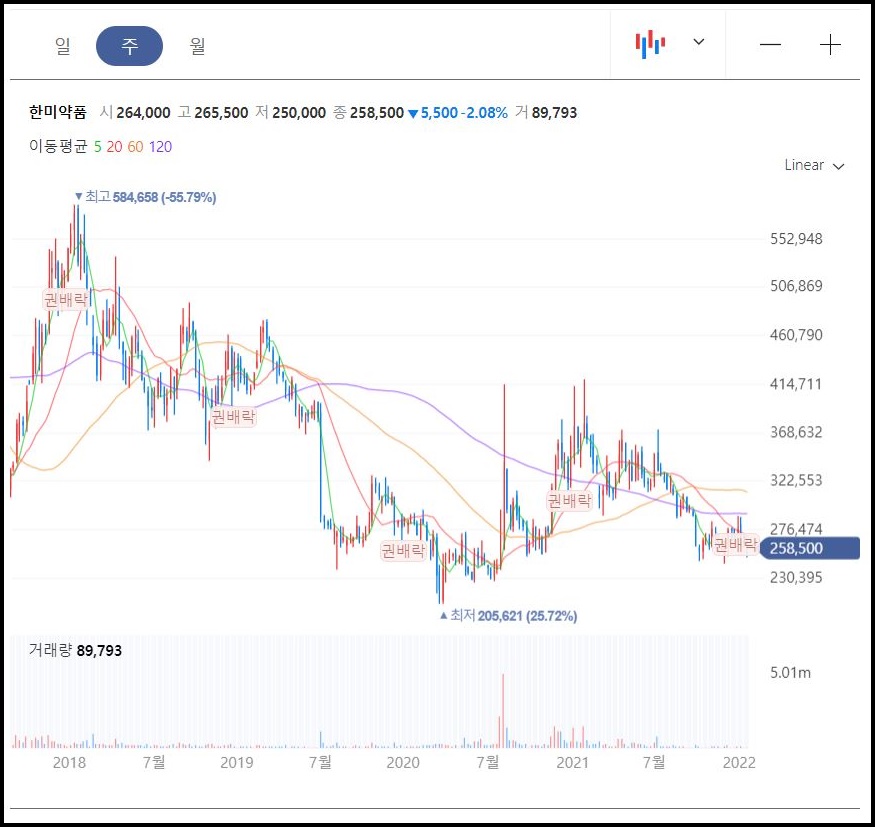Click the candlestick chart type icon
The image size is (875, 827).
click(x=650, y=45)
